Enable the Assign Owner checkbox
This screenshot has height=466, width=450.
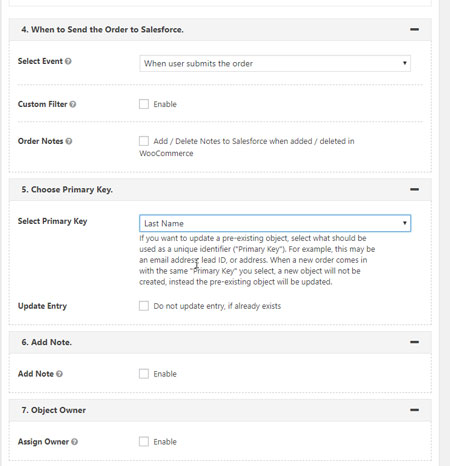(x=144, y=442)
